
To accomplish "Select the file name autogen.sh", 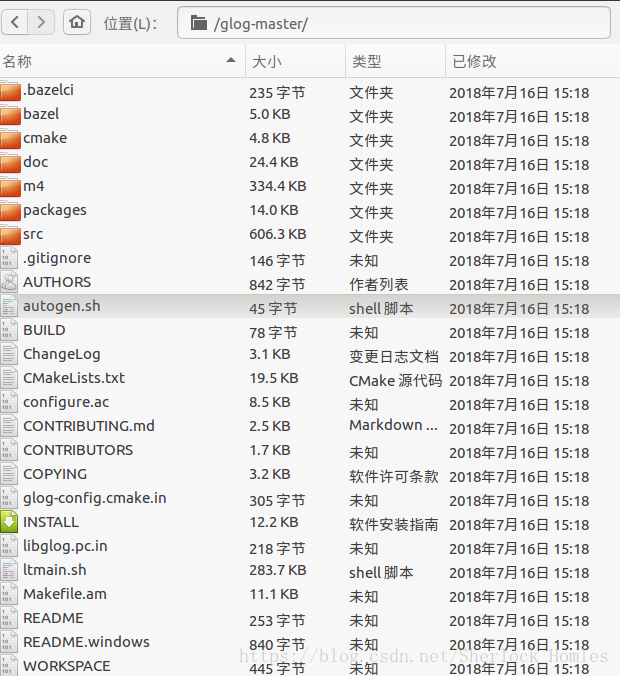I will 62,306.
